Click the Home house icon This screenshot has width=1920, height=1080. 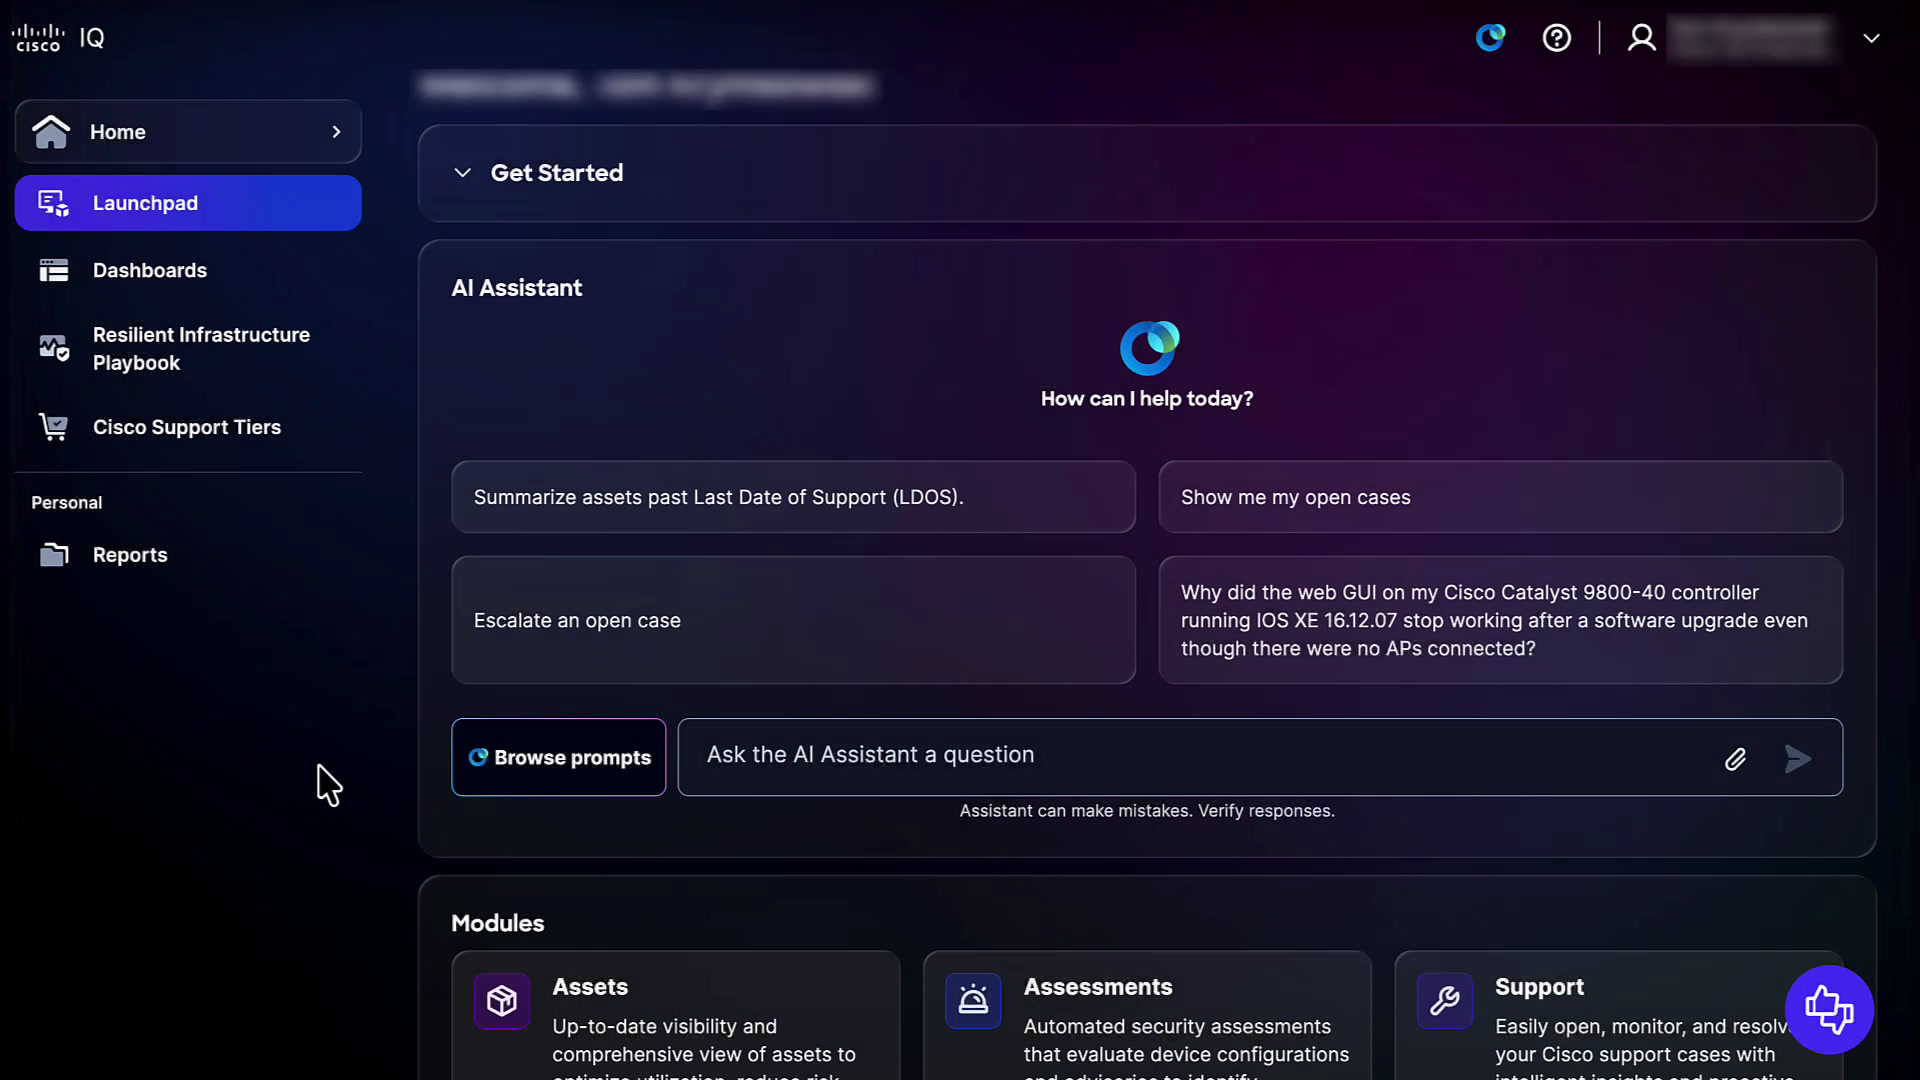51,131
